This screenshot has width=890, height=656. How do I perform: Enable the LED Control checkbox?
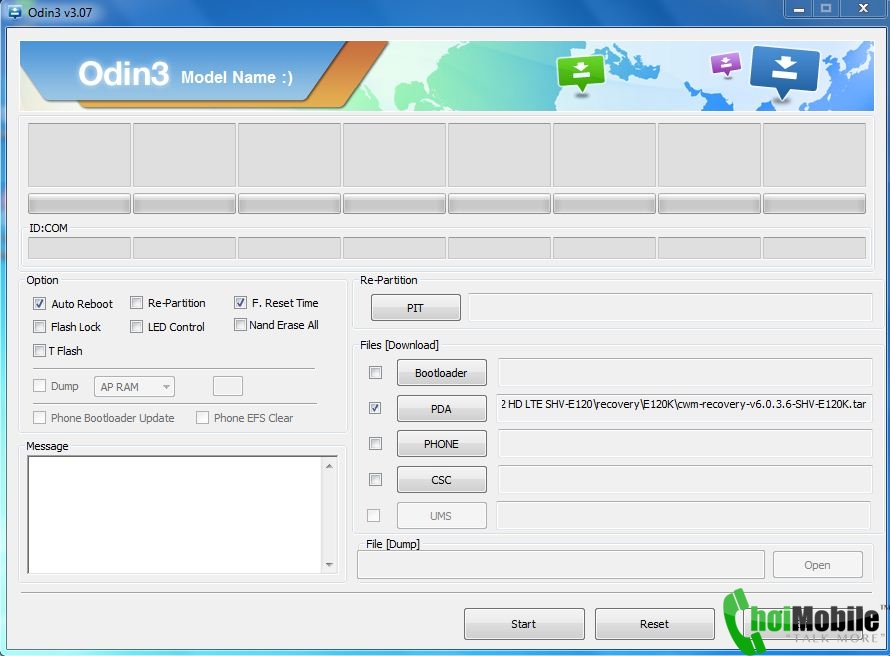click(136, 327)
